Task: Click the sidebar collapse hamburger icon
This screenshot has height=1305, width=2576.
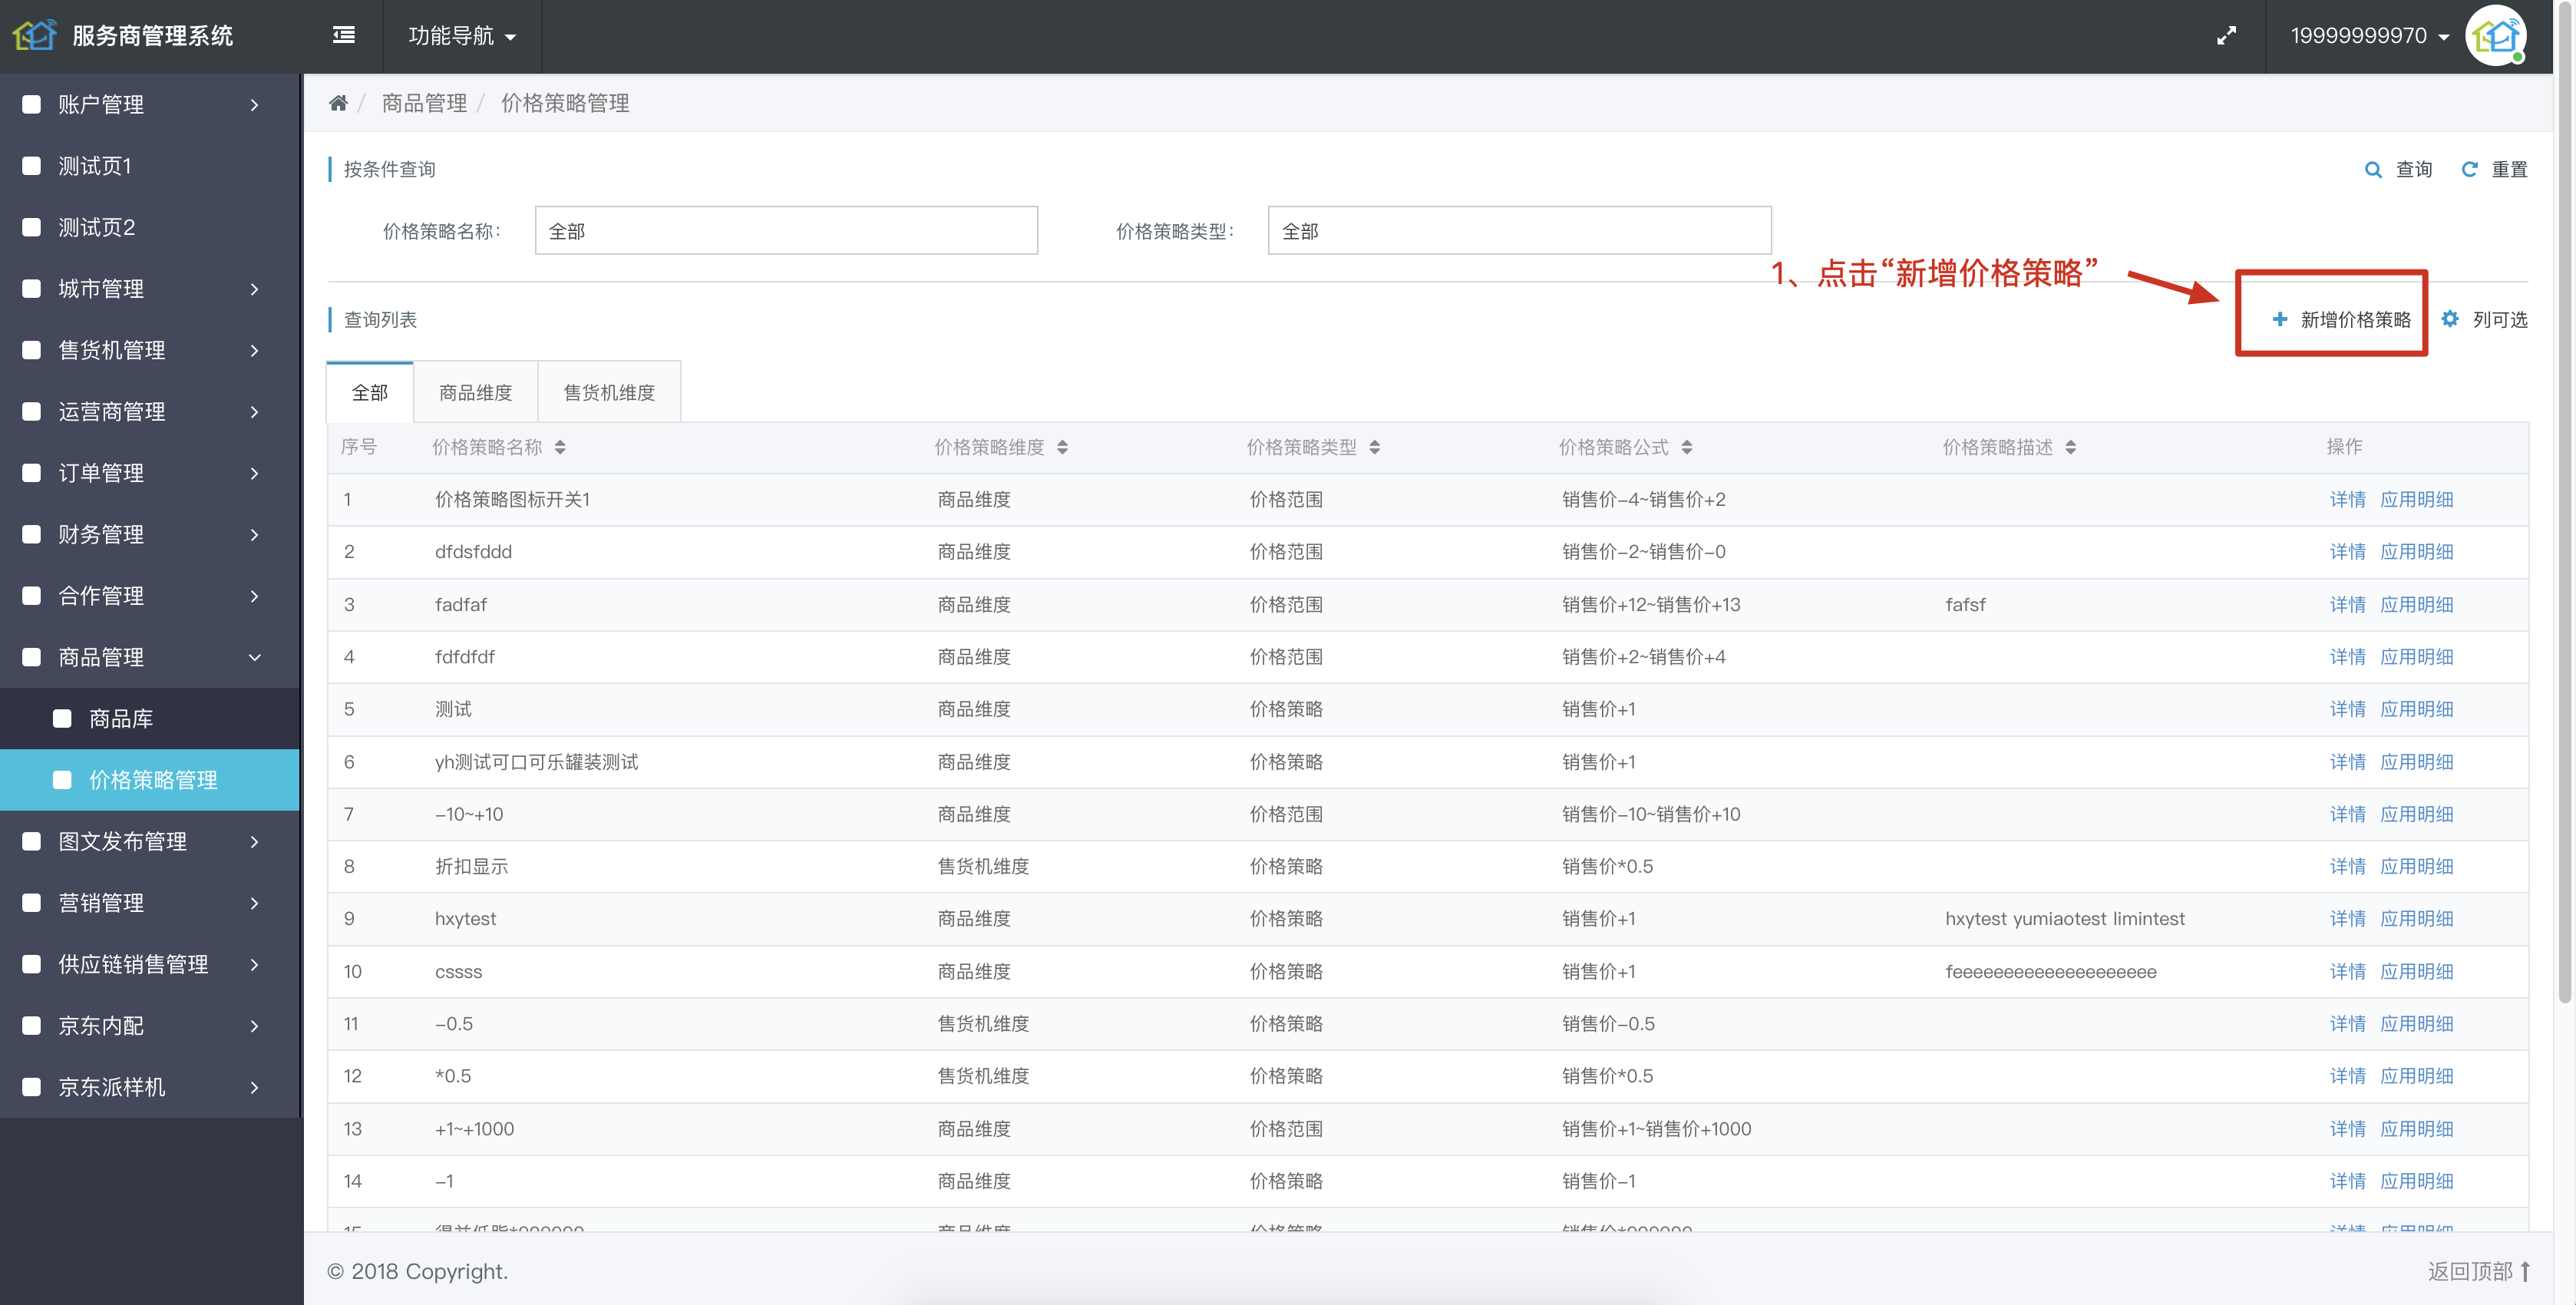Action: point(343,36)
